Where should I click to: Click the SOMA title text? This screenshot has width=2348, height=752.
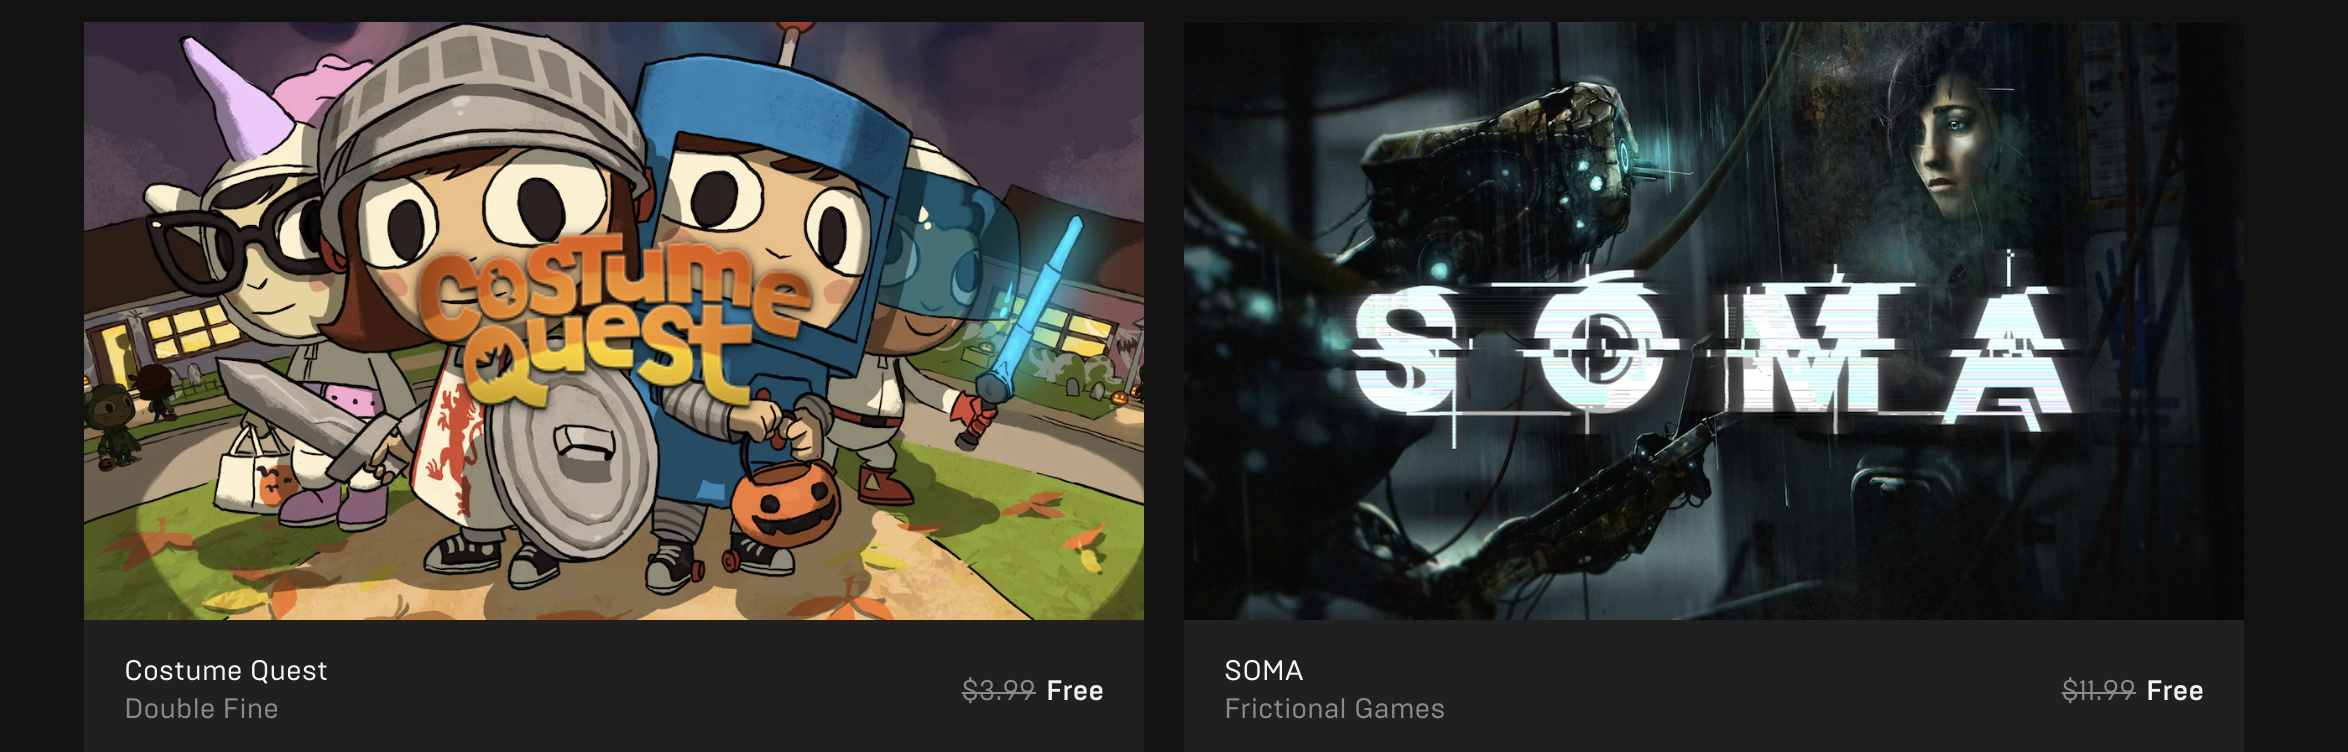pos(1264,670)
